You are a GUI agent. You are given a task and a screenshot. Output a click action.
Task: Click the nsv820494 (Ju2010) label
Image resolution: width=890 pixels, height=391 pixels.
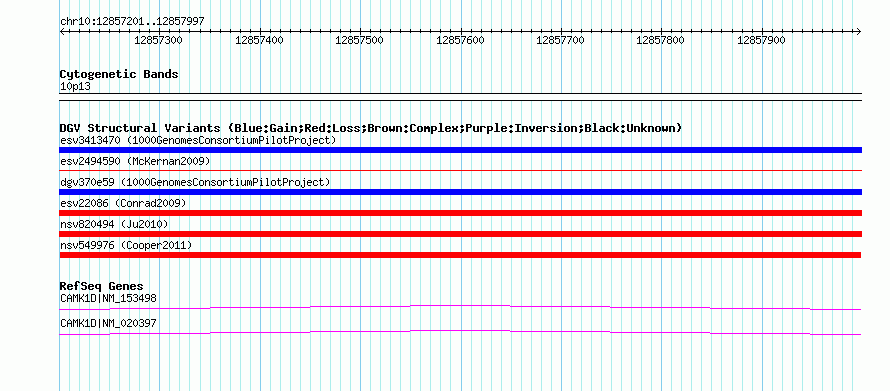tap(114, 224)
